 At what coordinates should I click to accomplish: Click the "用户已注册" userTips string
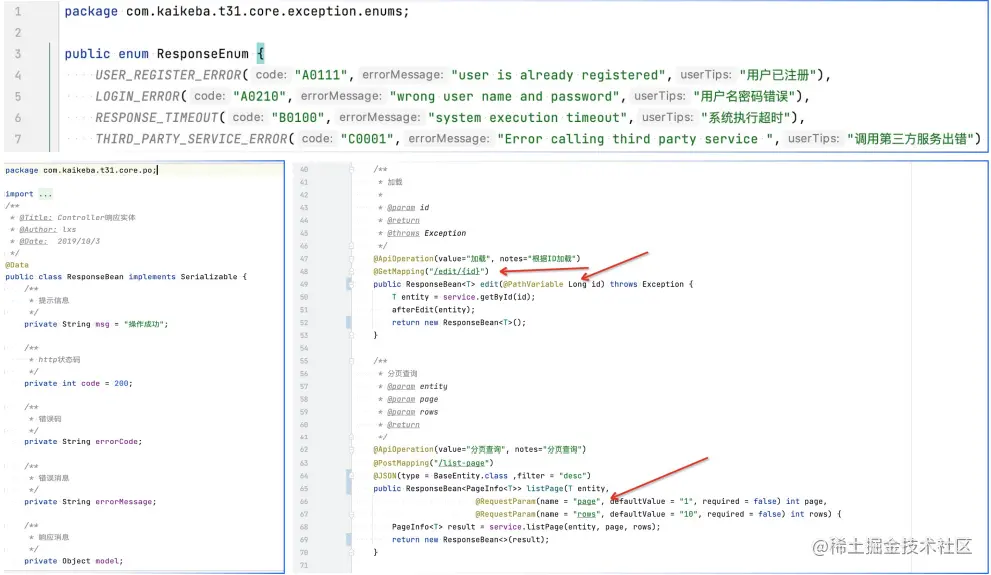click(x=777, y=75)
